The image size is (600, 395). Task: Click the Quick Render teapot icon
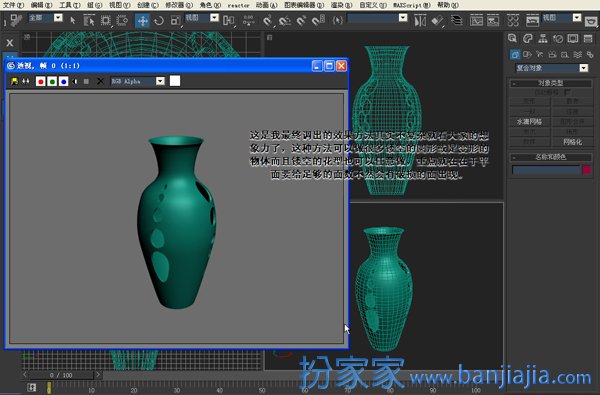[x=592, y=21]
